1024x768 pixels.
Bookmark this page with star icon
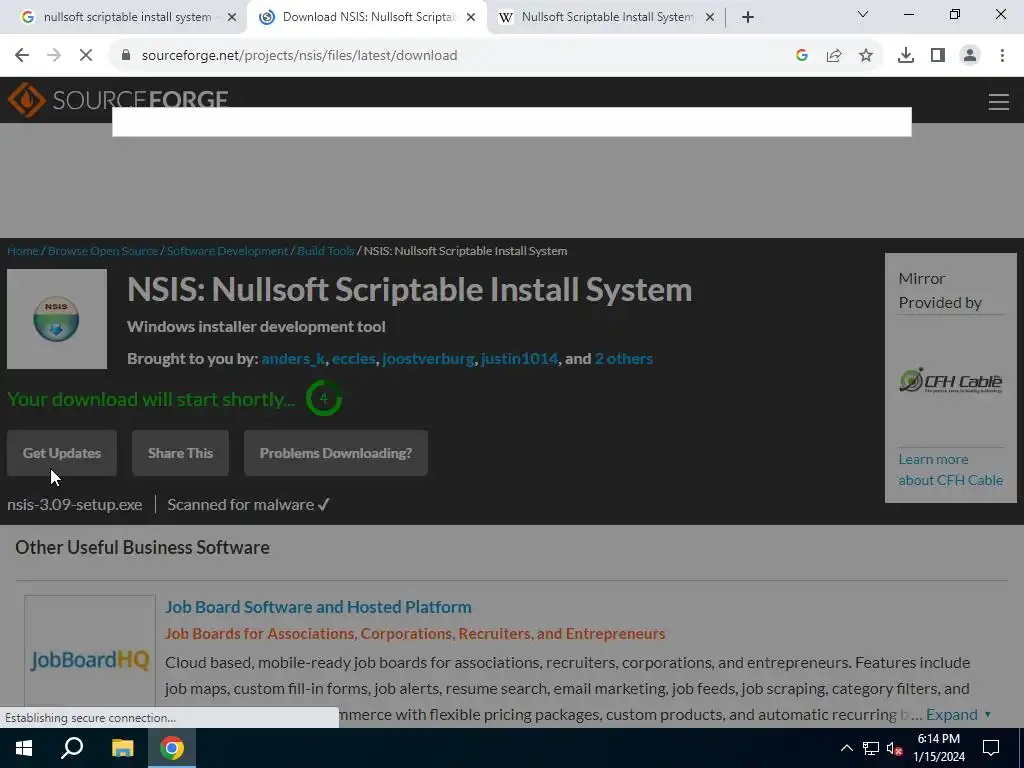pyautogui.click(x=866, y=56)
